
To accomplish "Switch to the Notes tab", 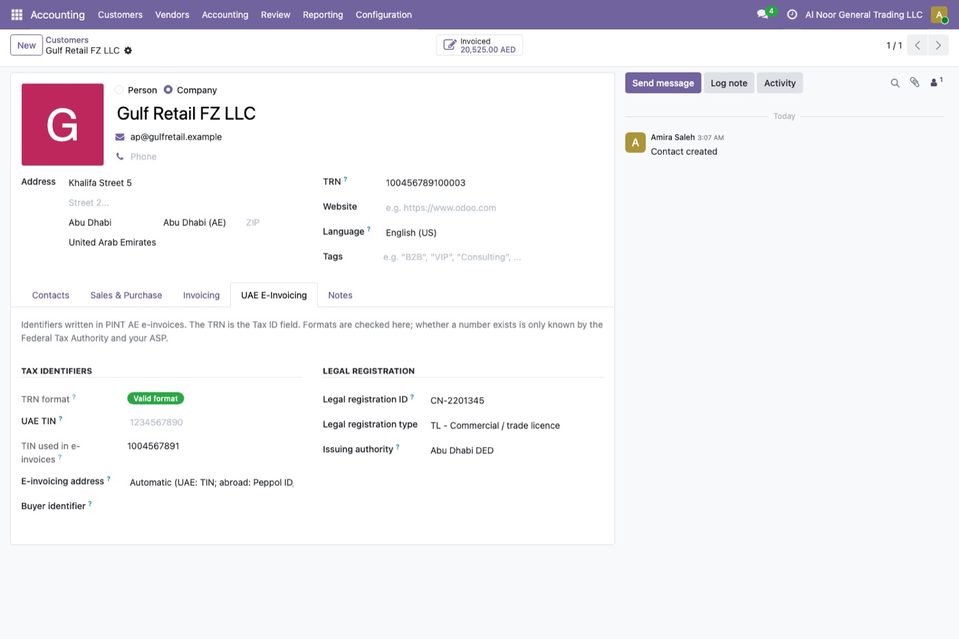I will pyautogui.click(x=340, y=295).
